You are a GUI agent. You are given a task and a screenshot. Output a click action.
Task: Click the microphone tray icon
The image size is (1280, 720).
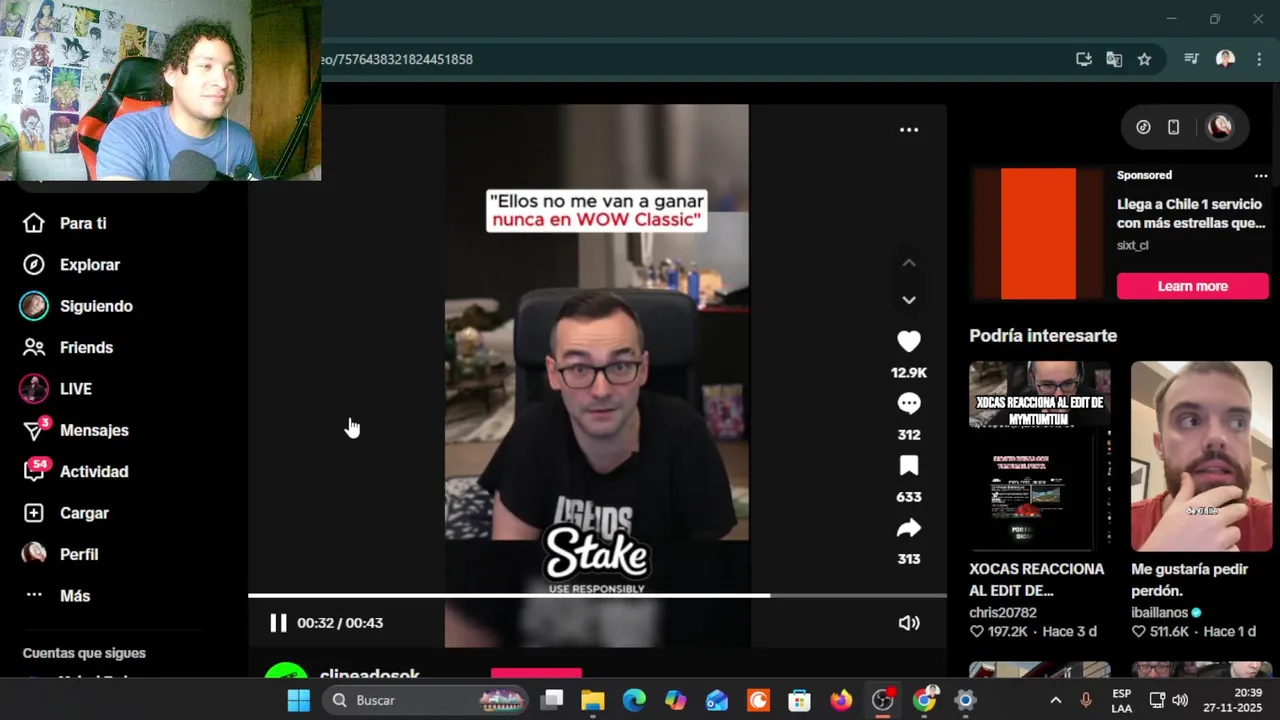(x=1086, y=700)
